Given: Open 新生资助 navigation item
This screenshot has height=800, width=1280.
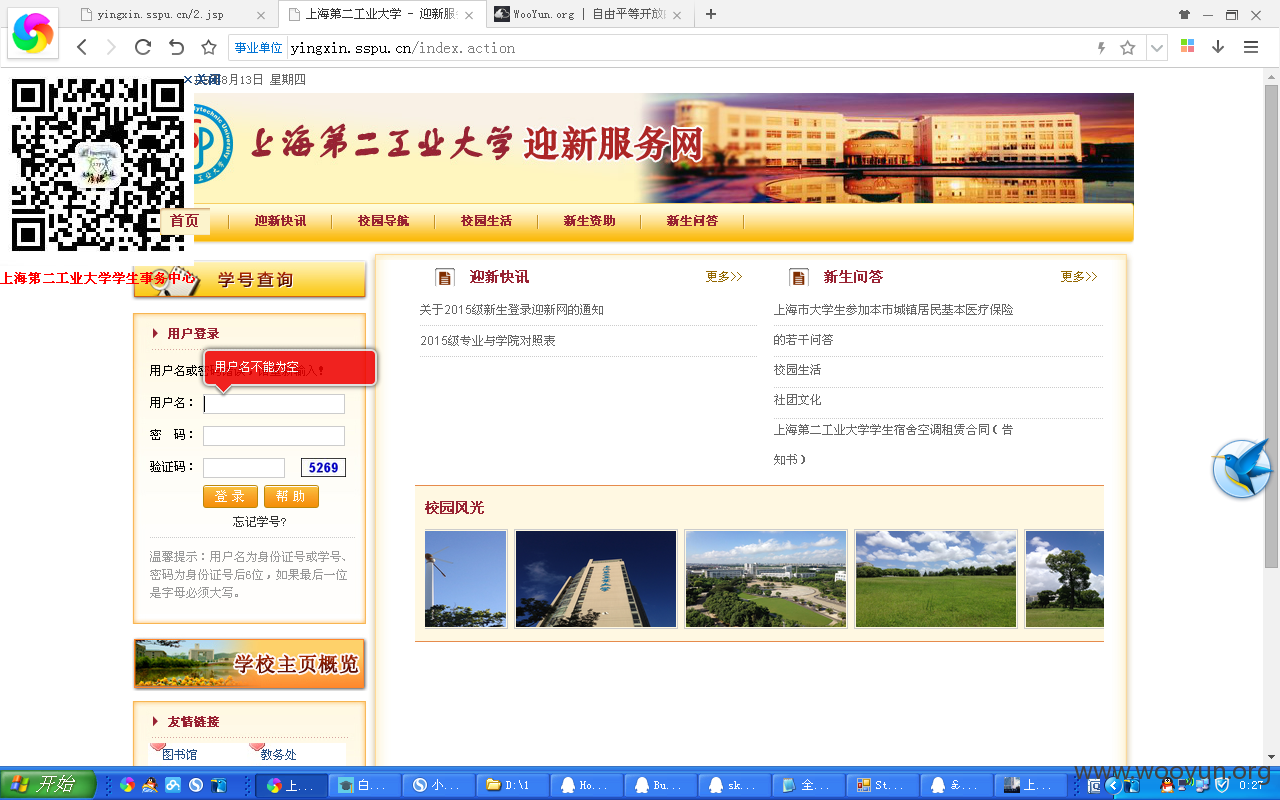Looking at the screenshot, I should 589,221.
